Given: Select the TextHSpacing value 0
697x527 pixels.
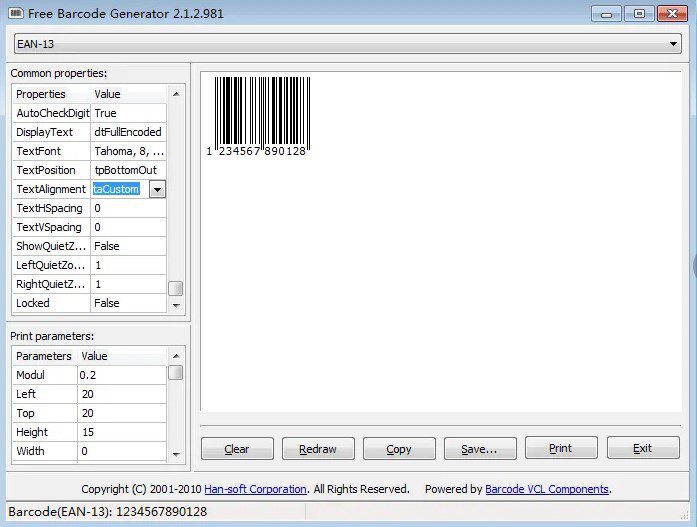Looking at the screenshot, I should [x=128, y=208].
